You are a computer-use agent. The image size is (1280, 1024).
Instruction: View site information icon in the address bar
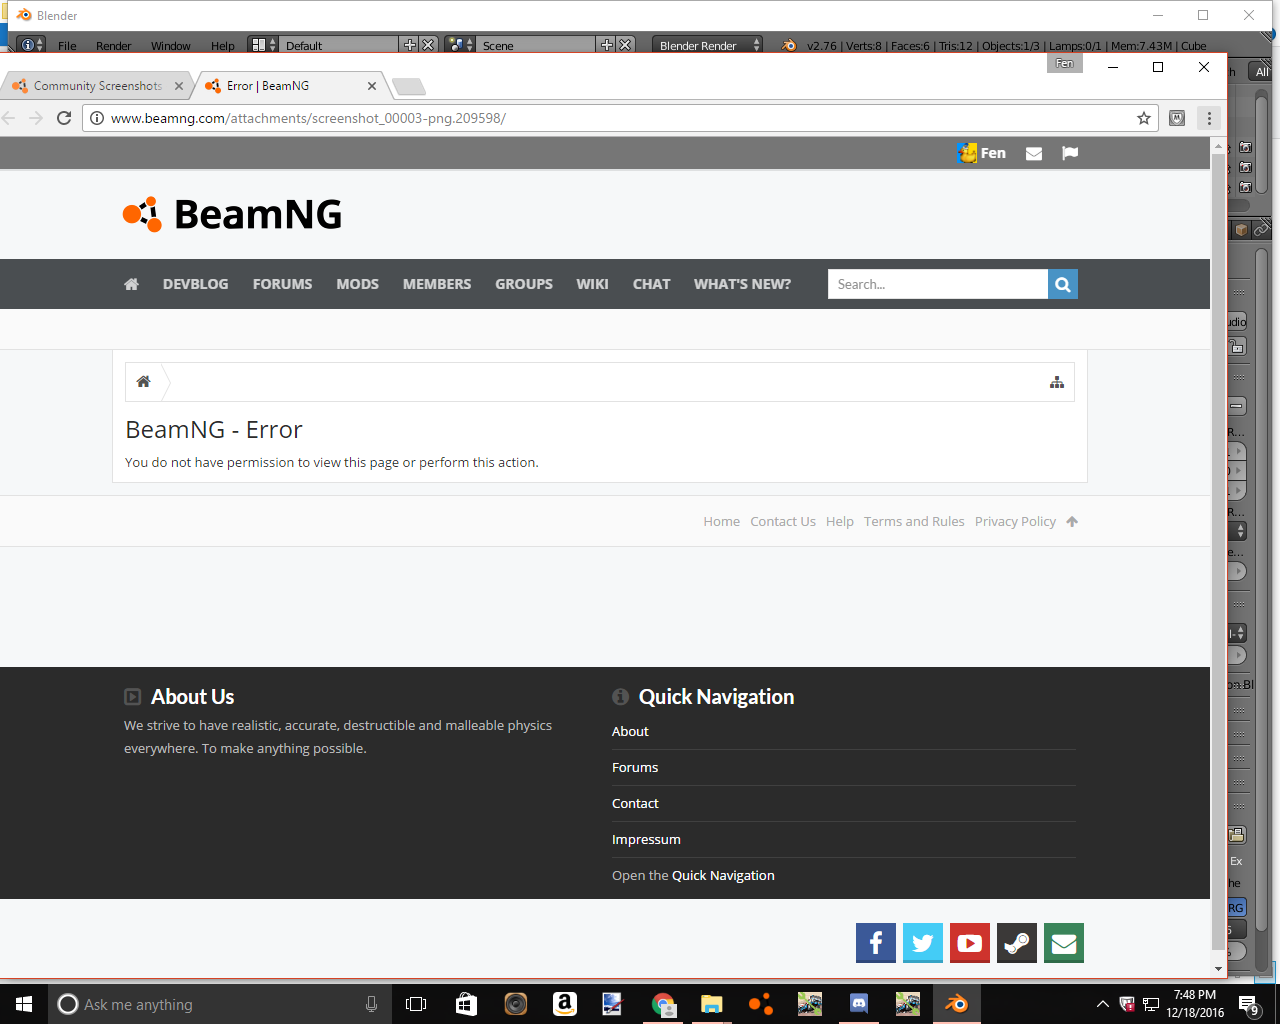click(x=97, y=118)
